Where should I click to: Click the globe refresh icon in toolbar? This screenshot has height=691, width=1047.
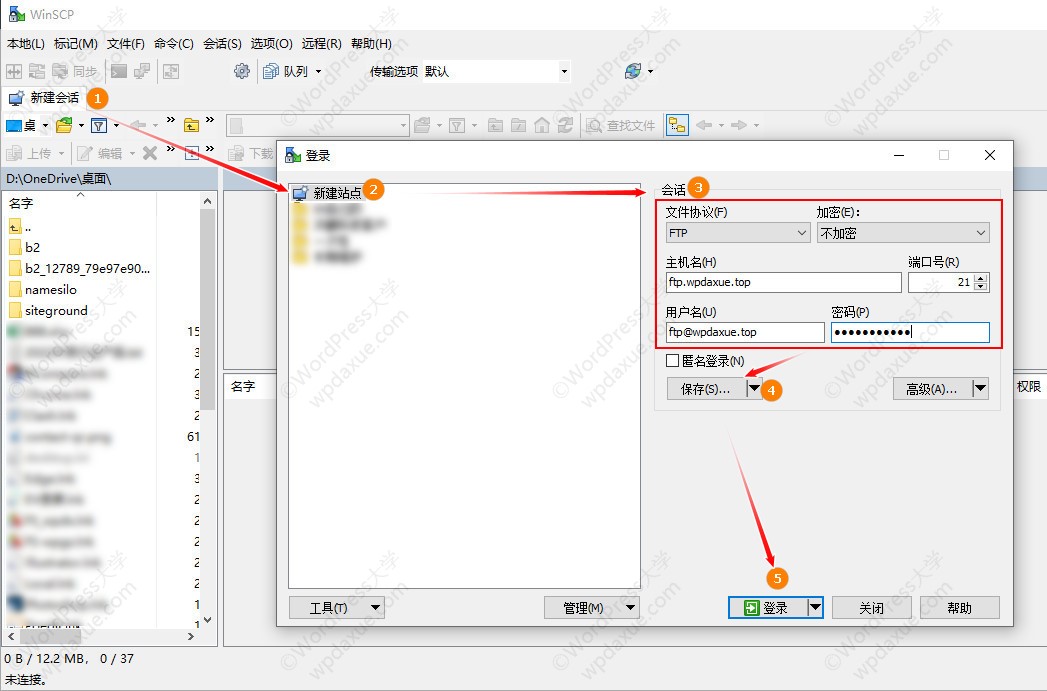tap(633, 71)
